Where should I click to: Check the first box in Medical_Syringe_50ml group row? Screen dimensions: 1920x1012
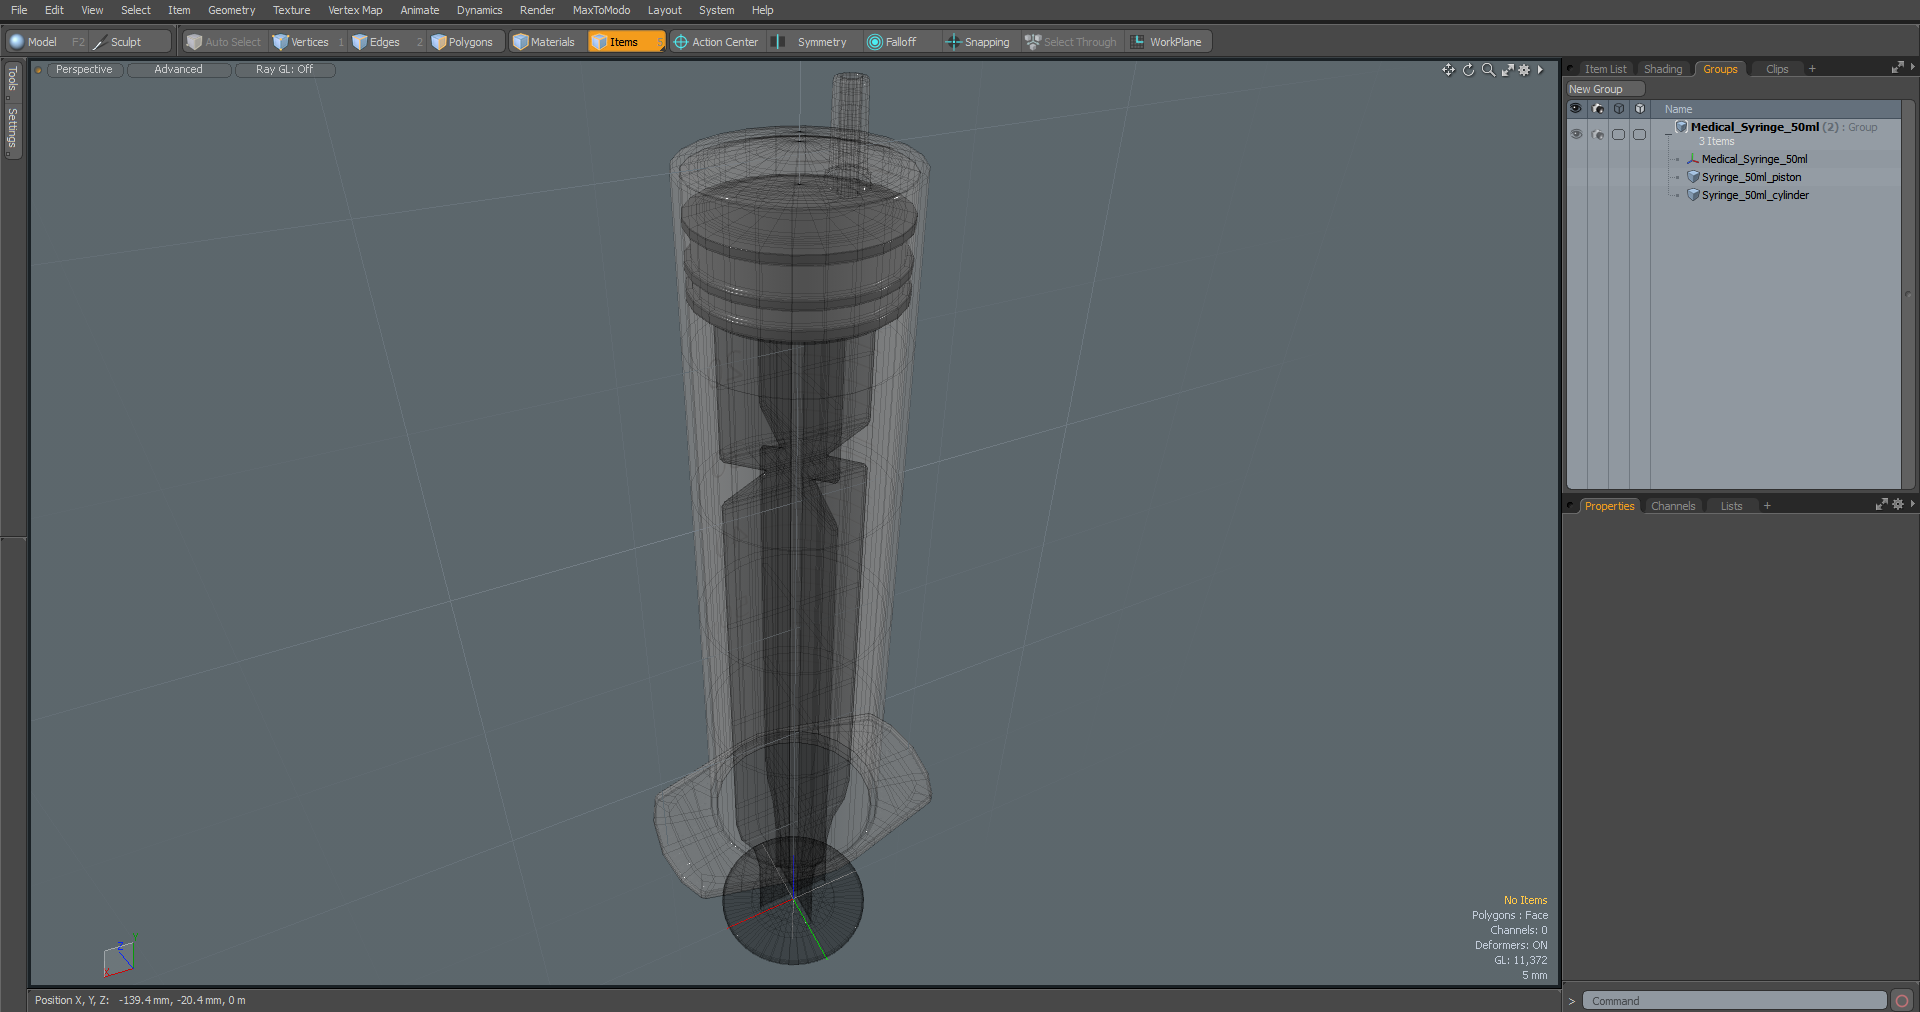tap(1618, 134)
